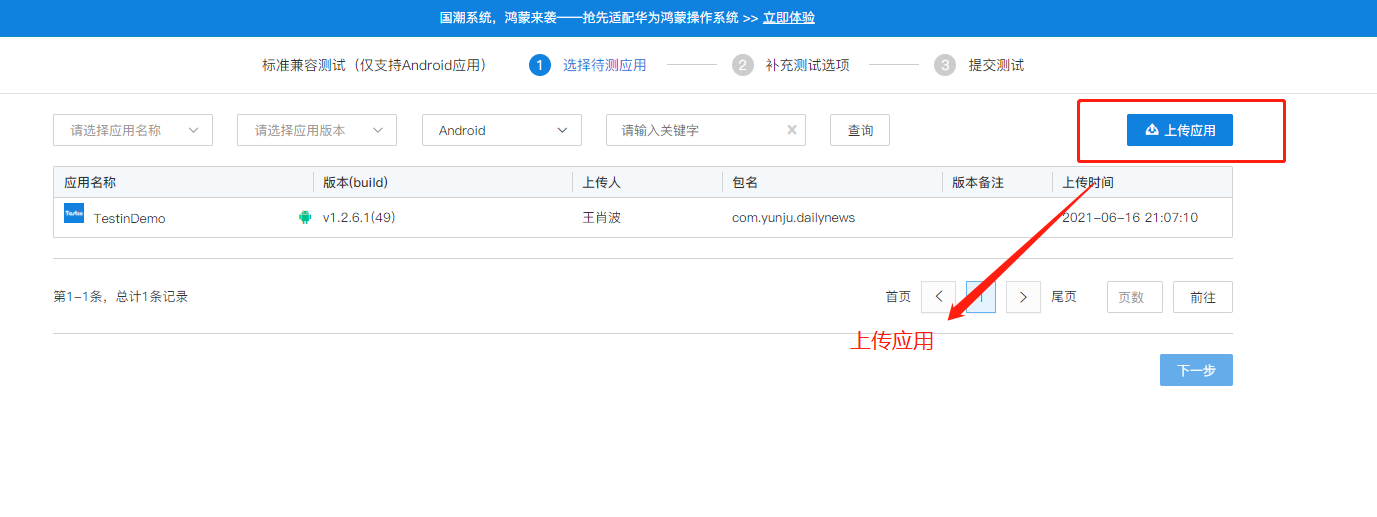
Task: Click the 立即体验 link in top banner
Action: pos(789,18)
